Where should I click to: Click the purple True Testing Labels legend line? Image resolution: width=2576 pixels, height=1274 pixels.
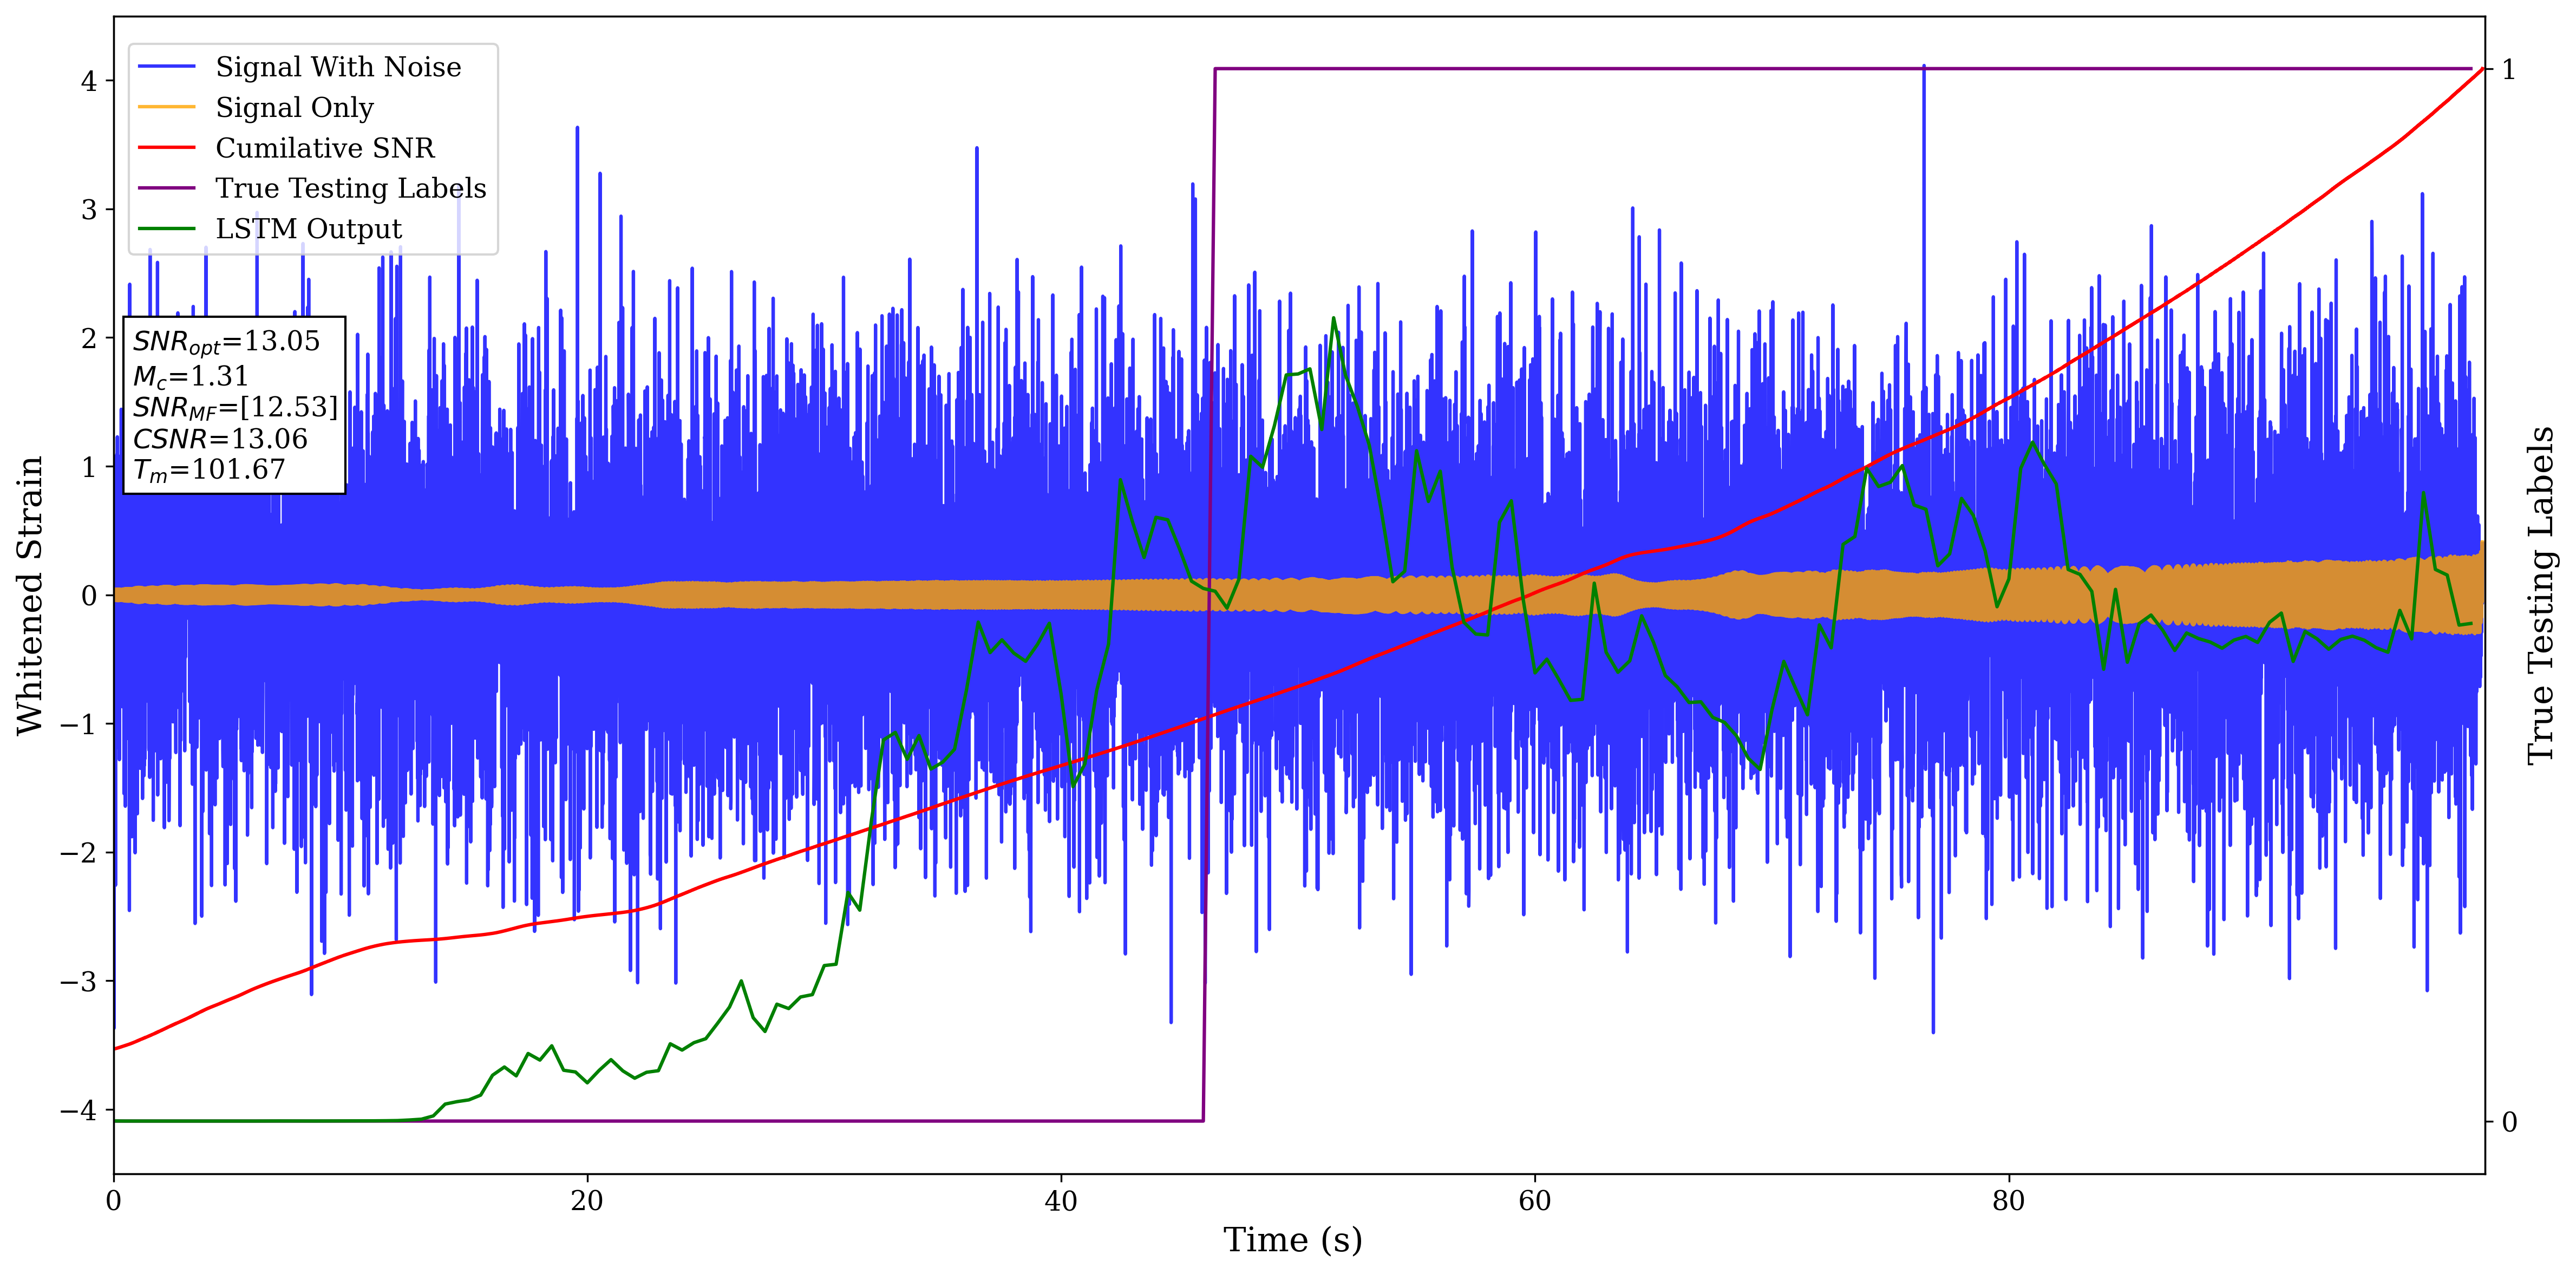coord(166,188)
